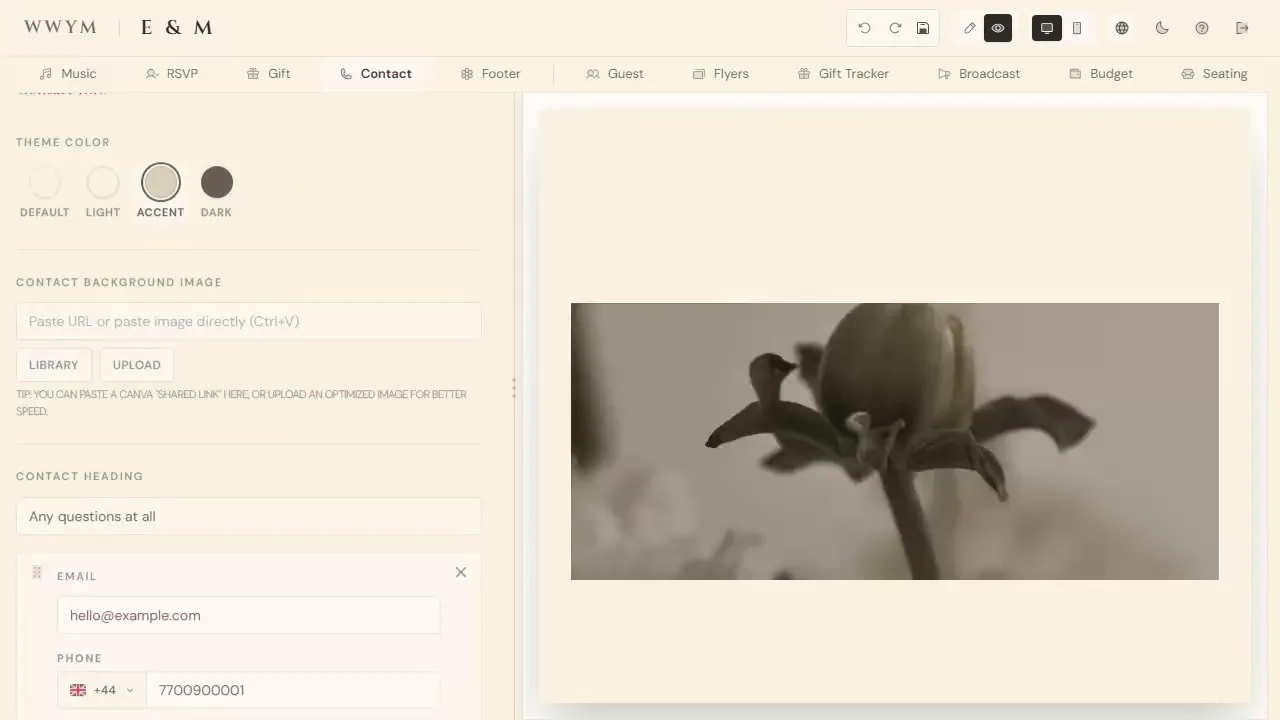The height and width of the screenshot is (720, 1280).
Task: Switch to the Seating tab
Action: pyautogui.click(x=1214, y=73)
